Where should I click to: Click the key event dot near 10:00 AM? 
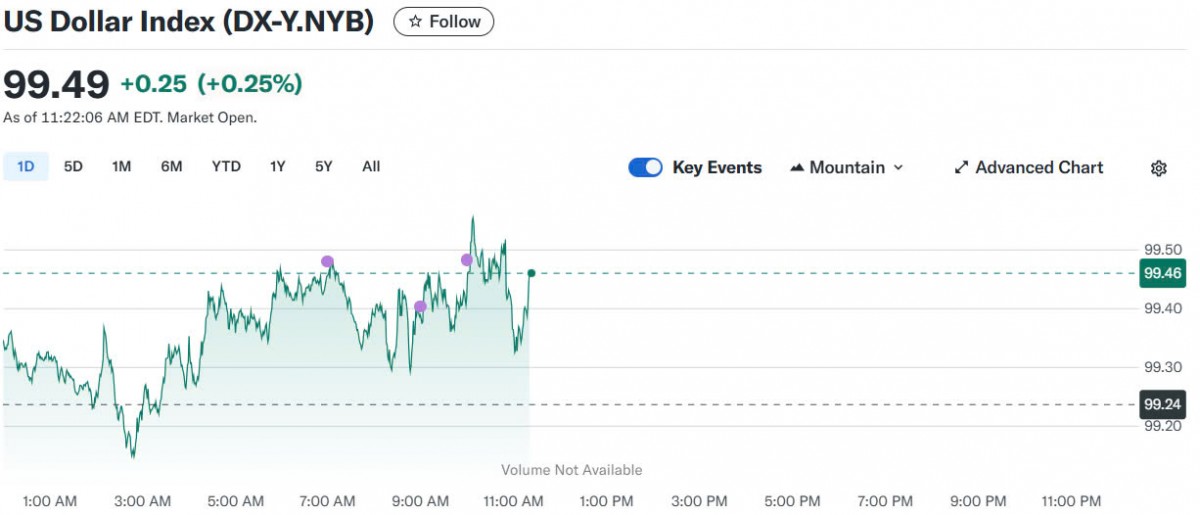click(467, 260)
